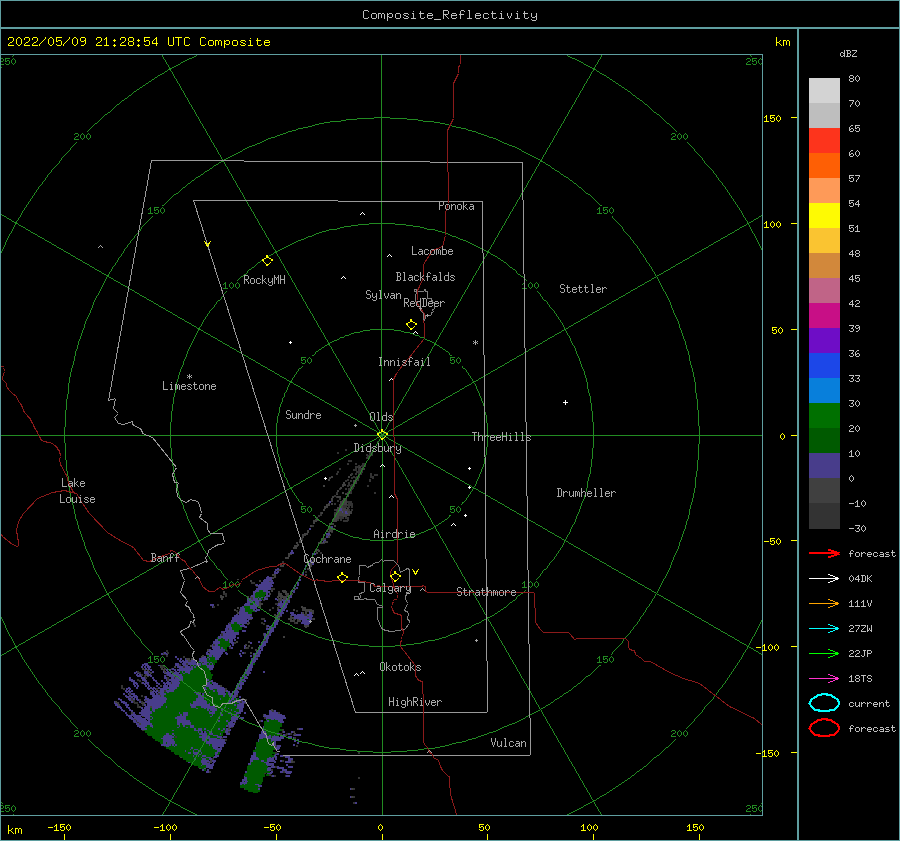Click the 30 dBZ green swatch

pos(824,416)
